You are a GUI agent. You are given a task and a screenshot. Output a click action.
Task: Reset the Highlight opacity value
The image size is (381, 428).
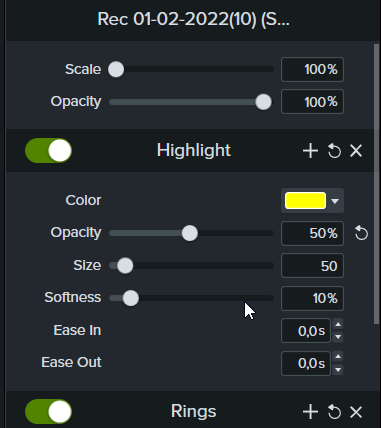[x=361, y=233]
